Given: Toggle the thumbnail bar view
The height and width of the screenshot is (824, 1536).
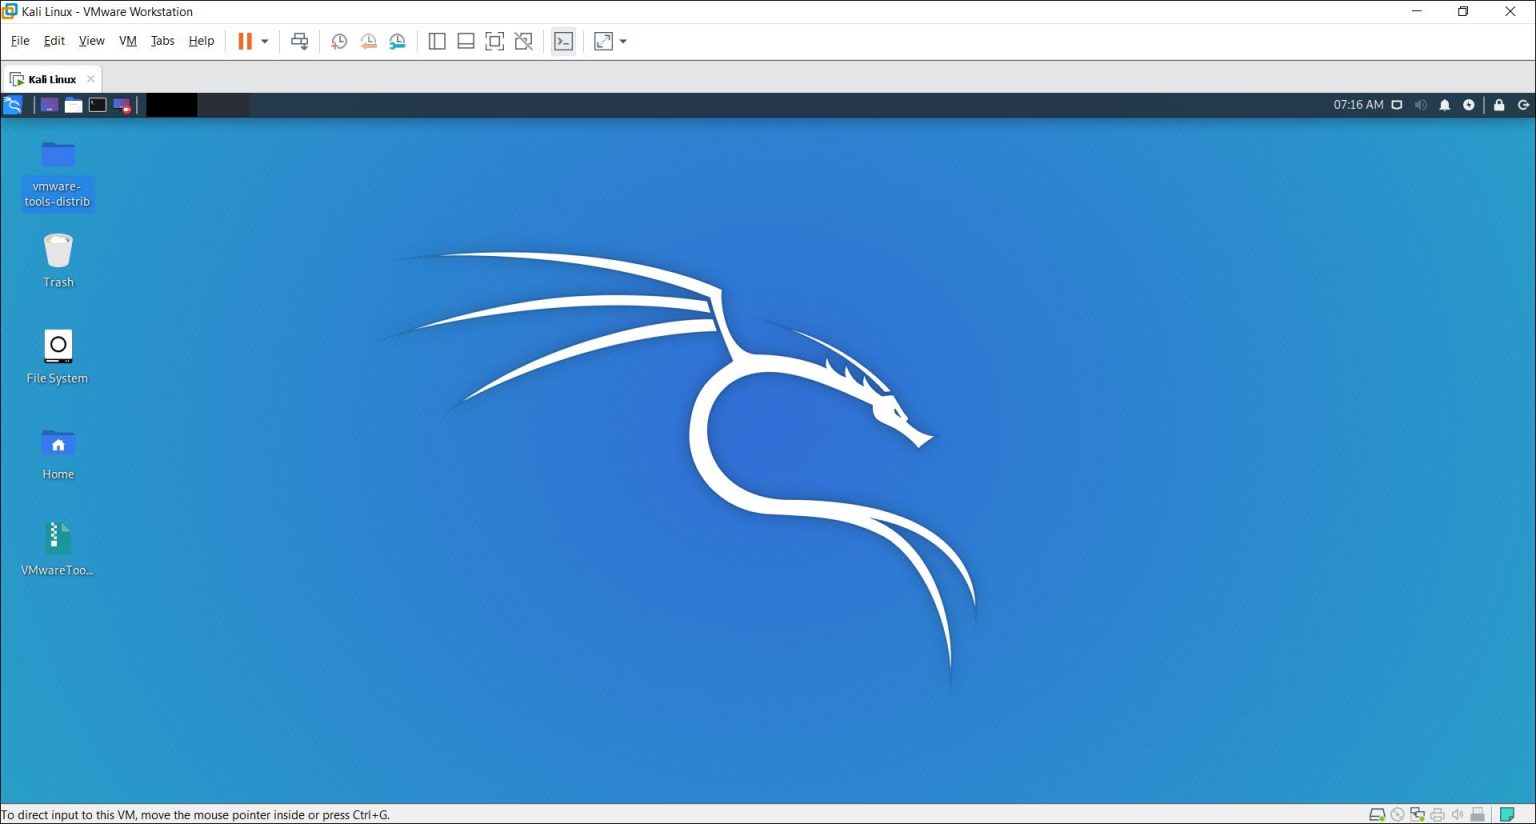Looking at the screenshot, I should [466, 41].
